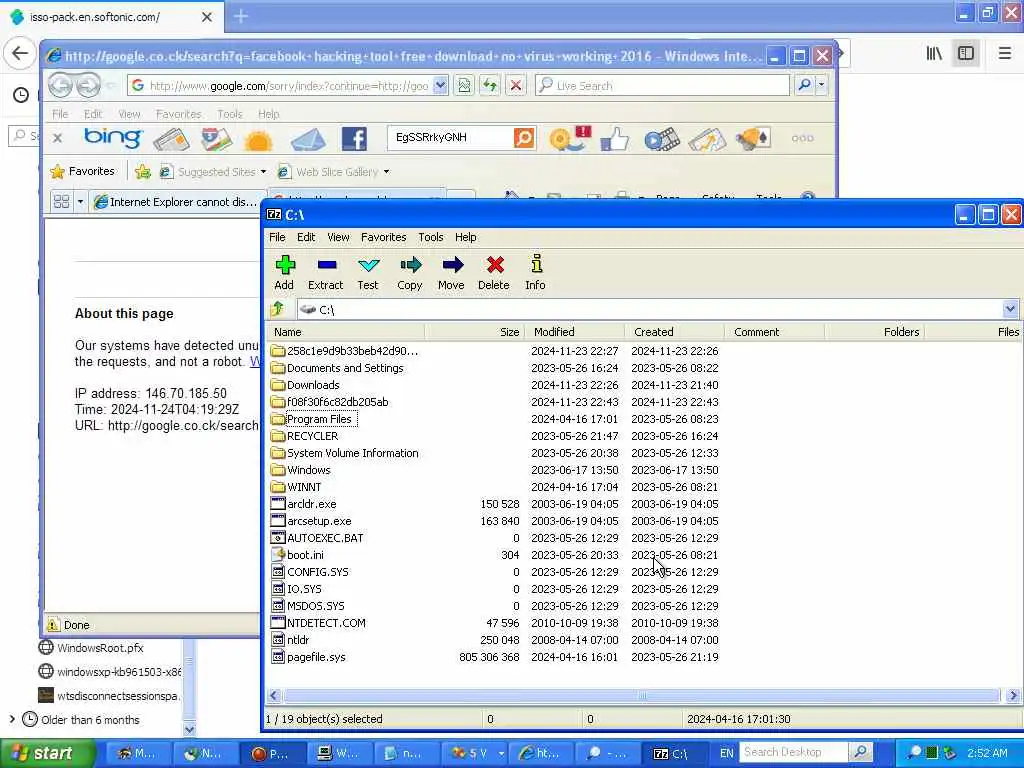Open the Live Search options dropdown
Screen dimensions: 1024x768
tap(822, 86)
